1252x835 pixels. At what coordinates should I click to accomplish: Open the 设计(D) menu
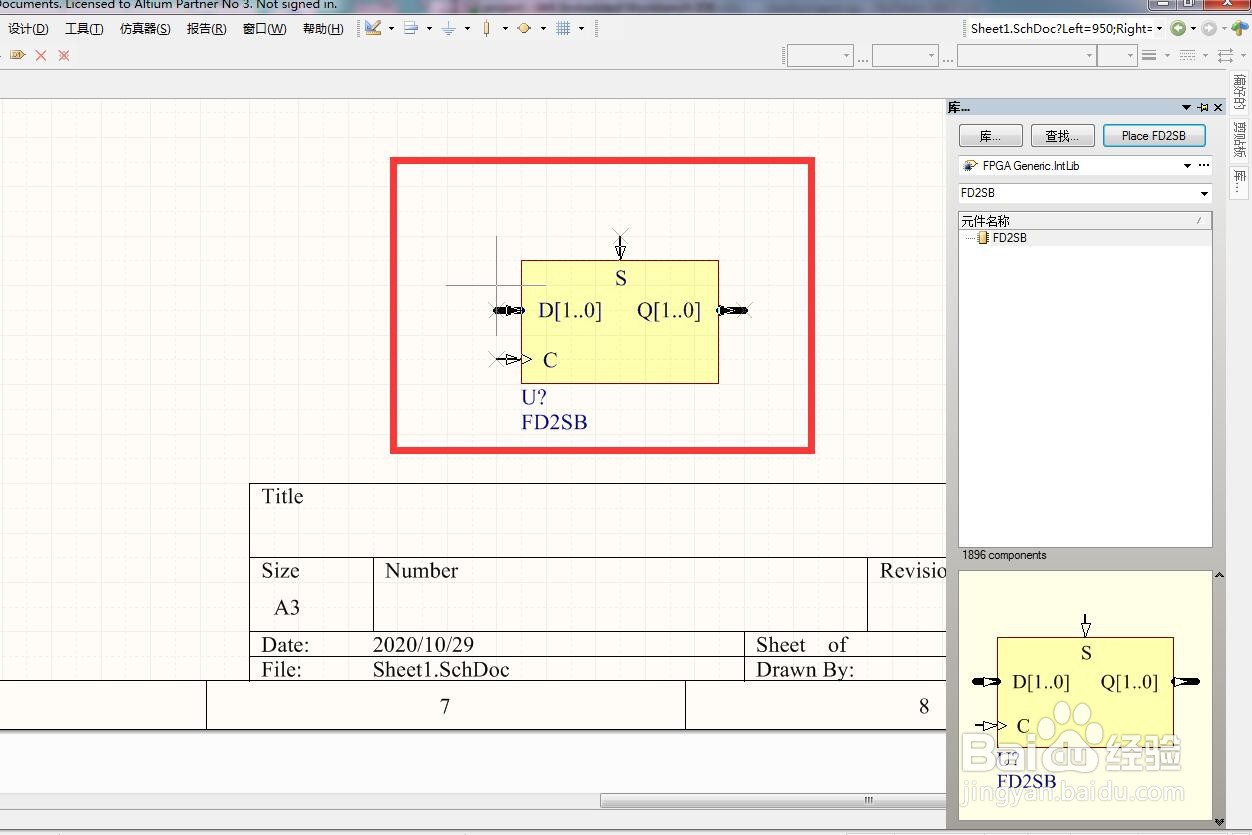pos(28,29)
